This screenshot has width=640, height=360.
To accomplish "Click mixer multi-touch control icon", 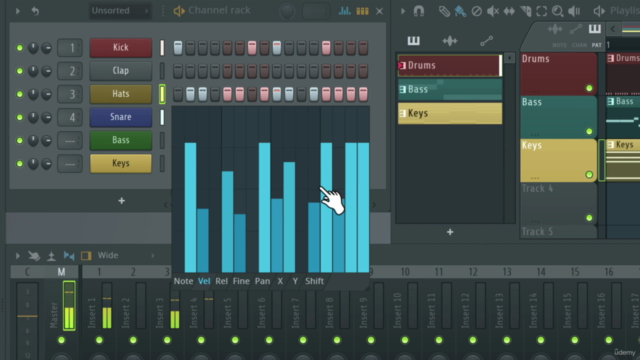I will pyautogui.click(x=34, y=256).
